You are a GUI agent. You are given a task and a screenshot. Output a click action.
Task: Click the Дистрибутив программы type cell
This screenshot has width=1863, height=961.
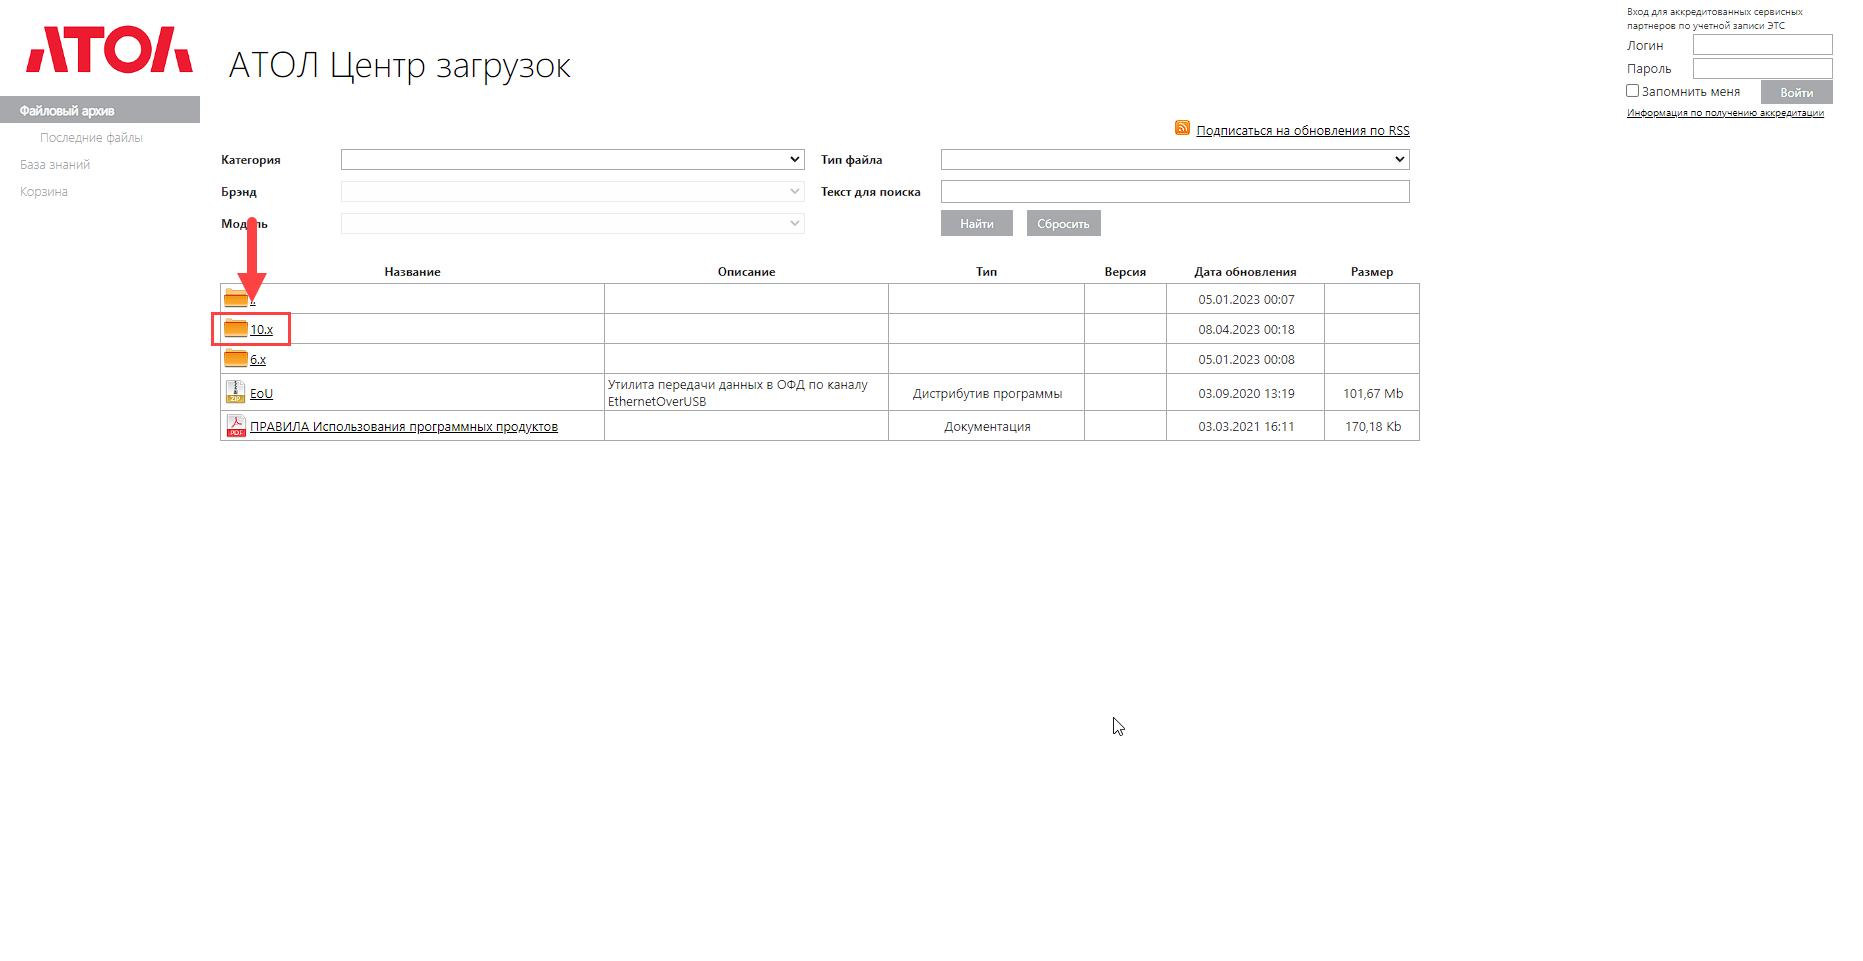[987, 393]
